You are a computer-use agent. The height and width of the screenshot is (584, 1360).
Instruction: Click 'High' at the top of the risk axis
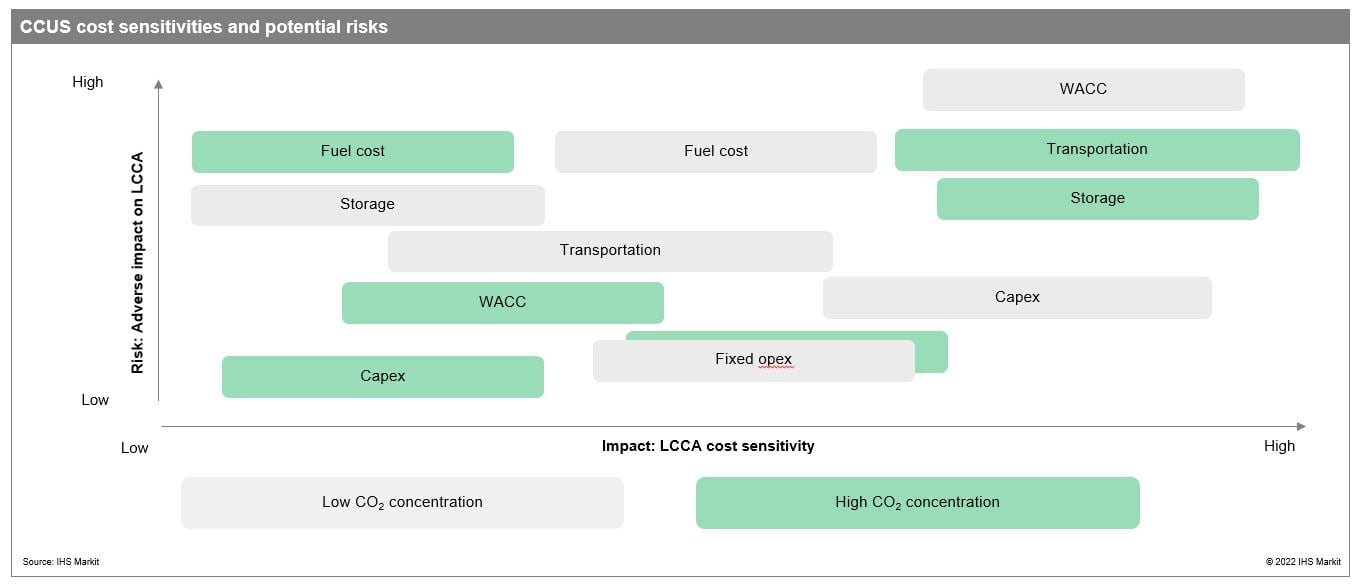[88, 82]
